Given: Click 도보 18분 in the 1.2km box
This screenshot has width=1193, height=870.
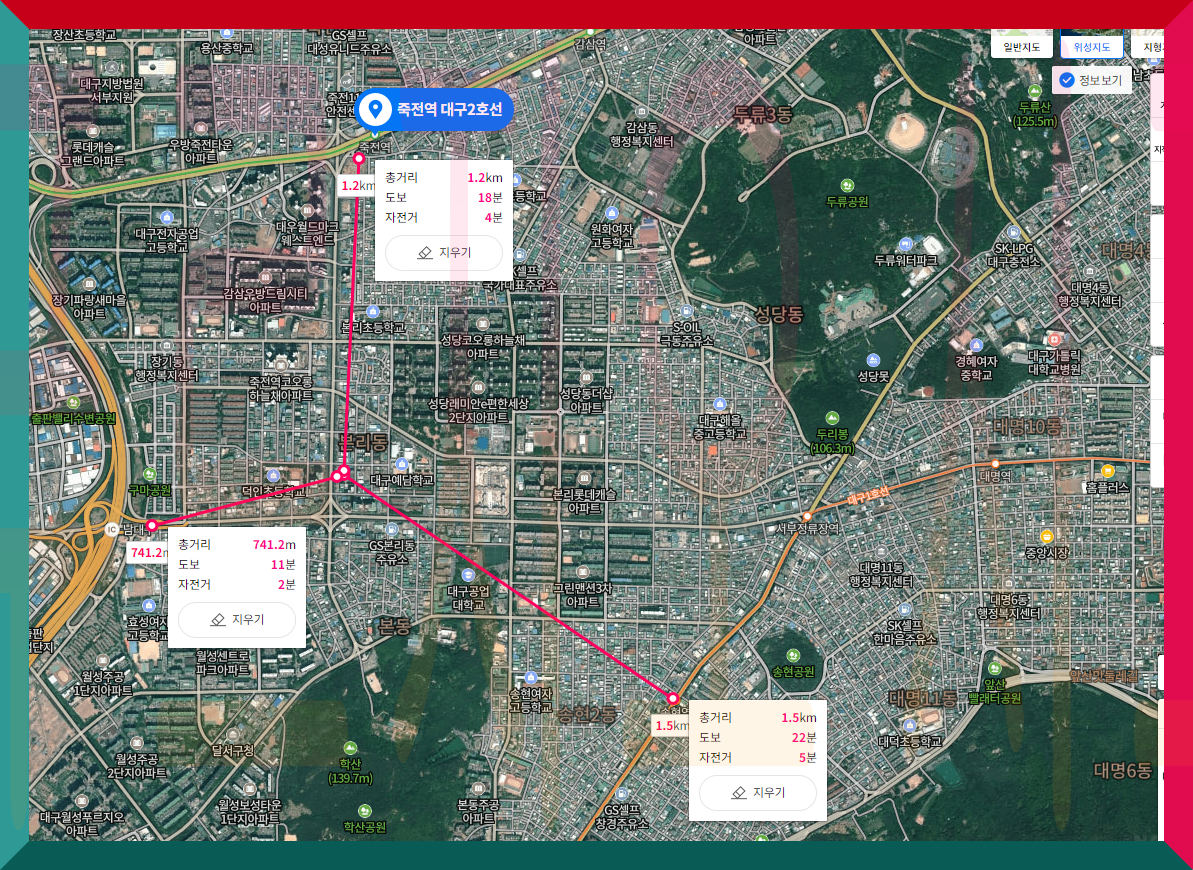Looking at the screenshot, I should click(x=444, y=197).
